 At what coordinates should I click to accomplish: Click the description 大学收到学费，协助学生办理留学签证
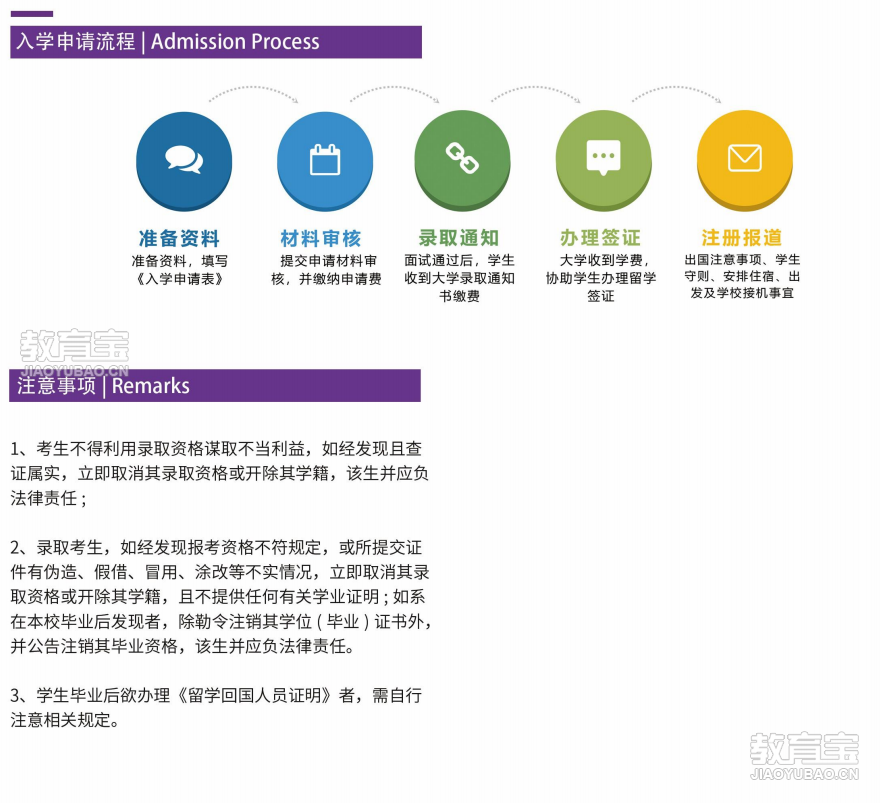601,278
